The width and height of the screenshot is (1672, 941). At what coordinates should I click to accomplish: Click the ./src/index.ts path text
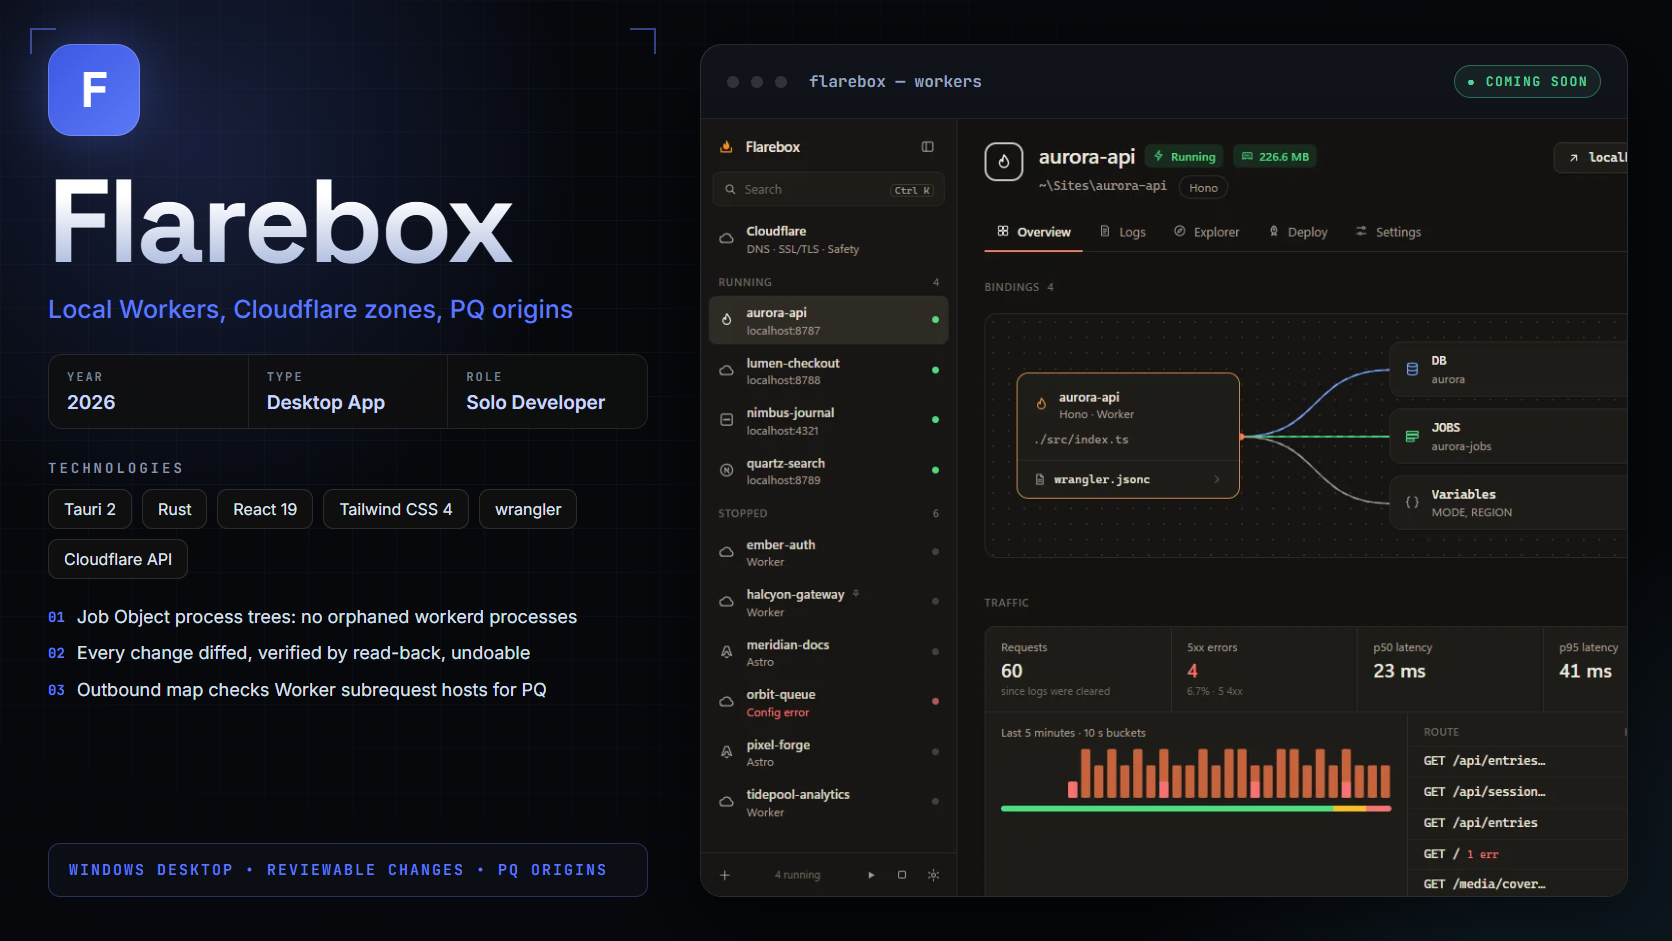(x=1081, y=440)
